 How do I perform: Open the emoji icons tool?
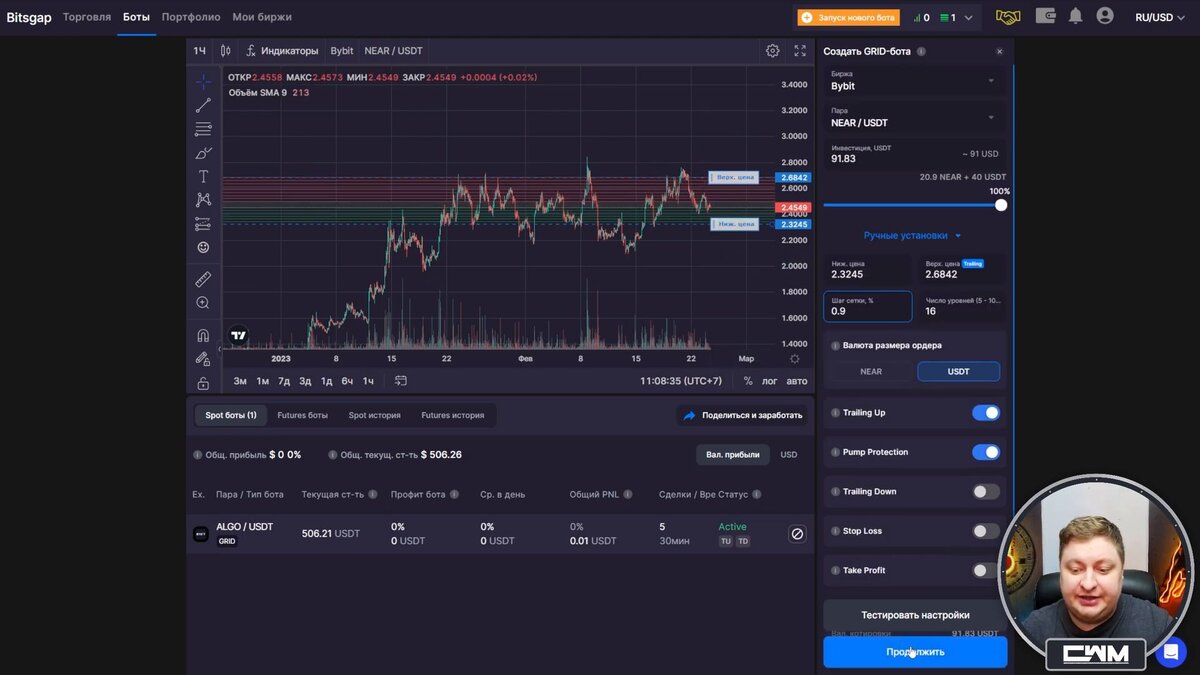pos(203,247)
